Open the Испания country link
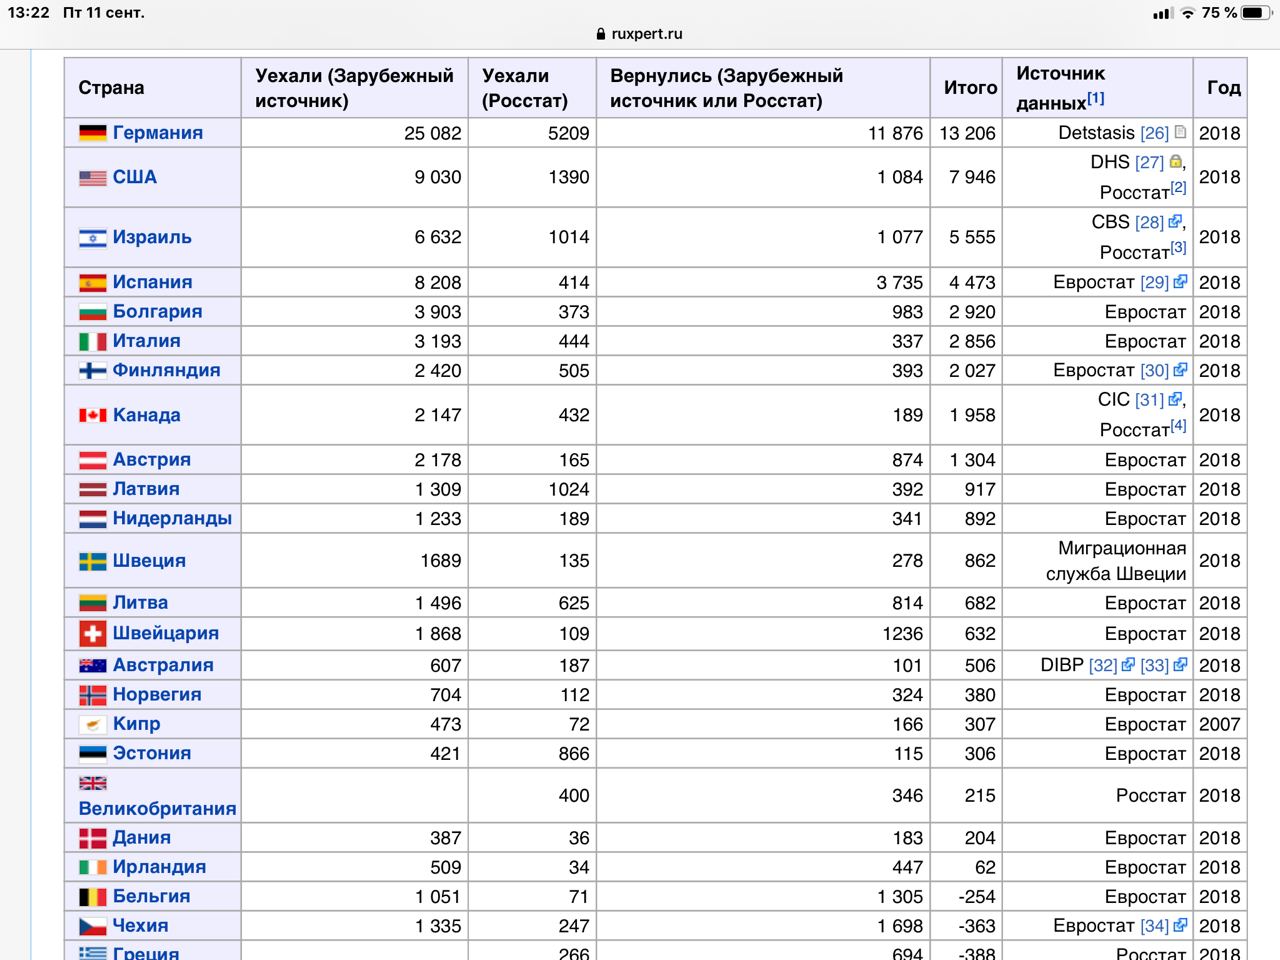1280x960 pixels. 153,283
